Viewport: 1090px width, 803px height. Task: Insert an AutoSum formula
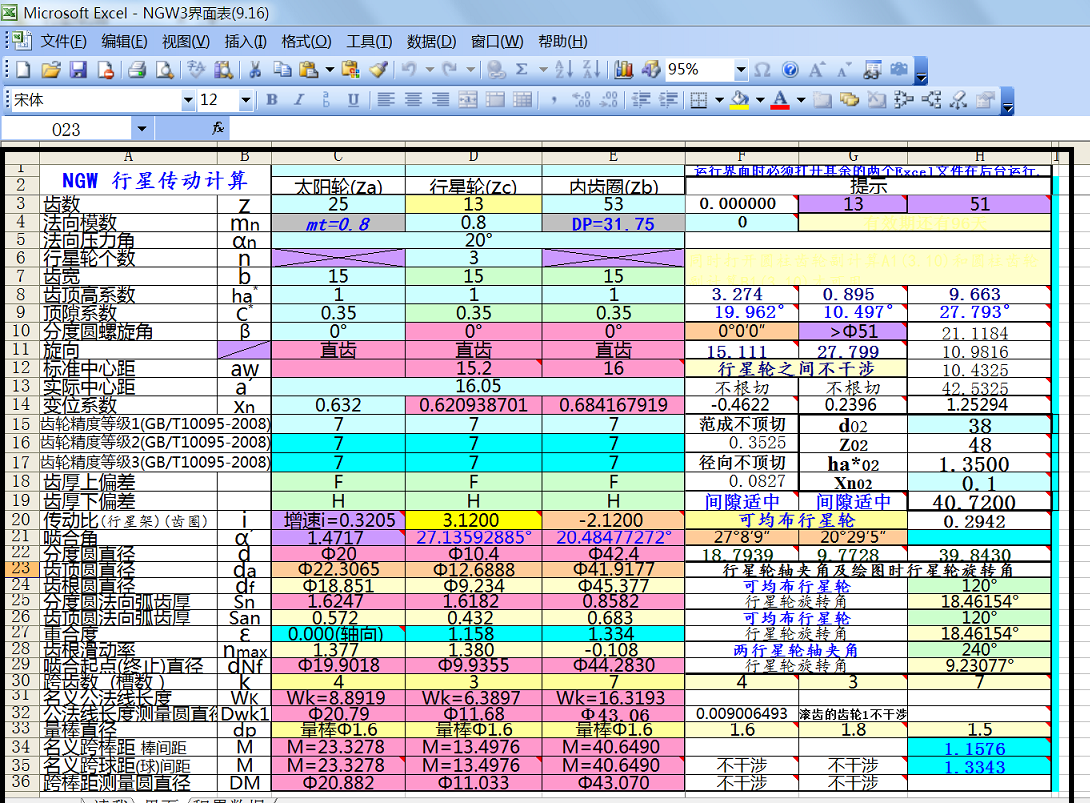click(521, 70)
